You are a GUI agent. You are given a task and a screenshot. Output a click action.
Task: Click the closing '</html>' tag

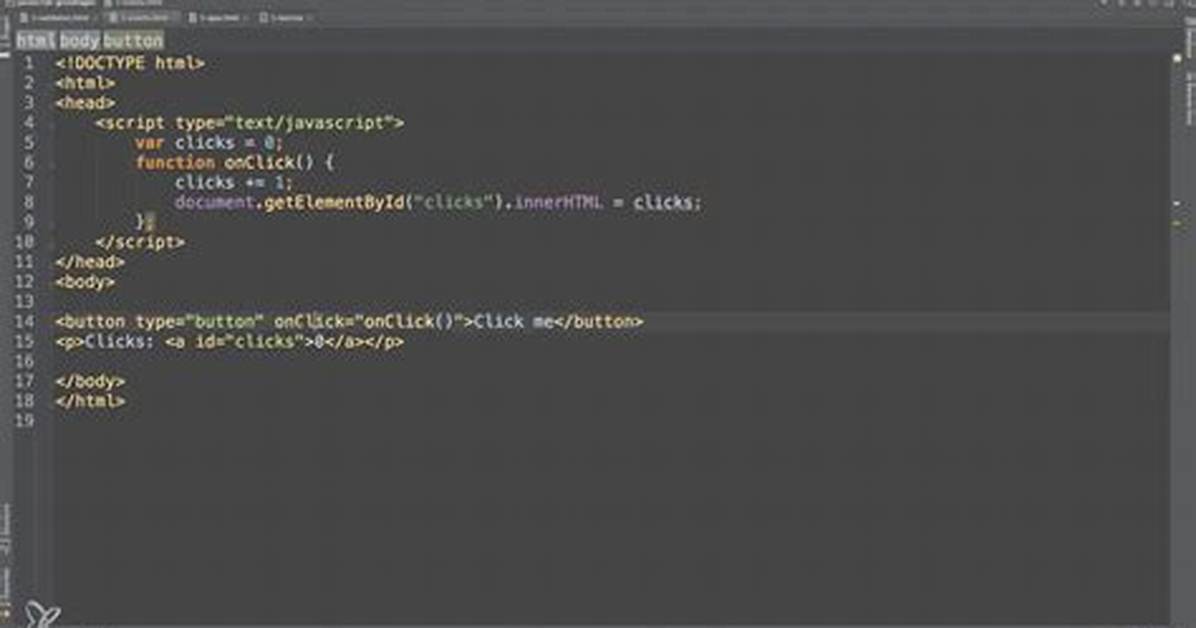(x=90, y=400)
